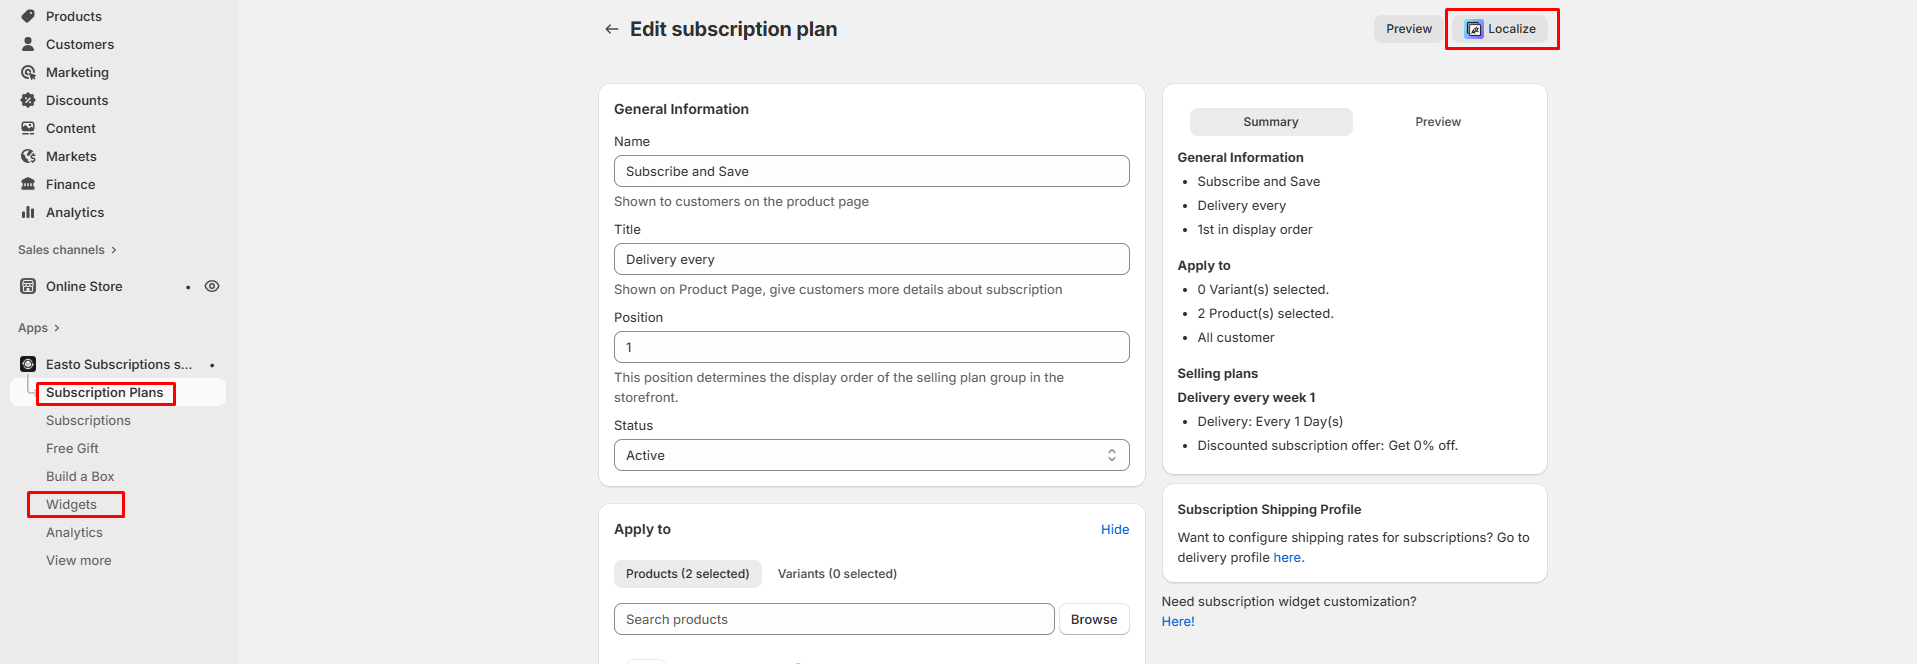Click the Markets globe icon
Viewport: 1917px width, 664px height.
[28, 156]
